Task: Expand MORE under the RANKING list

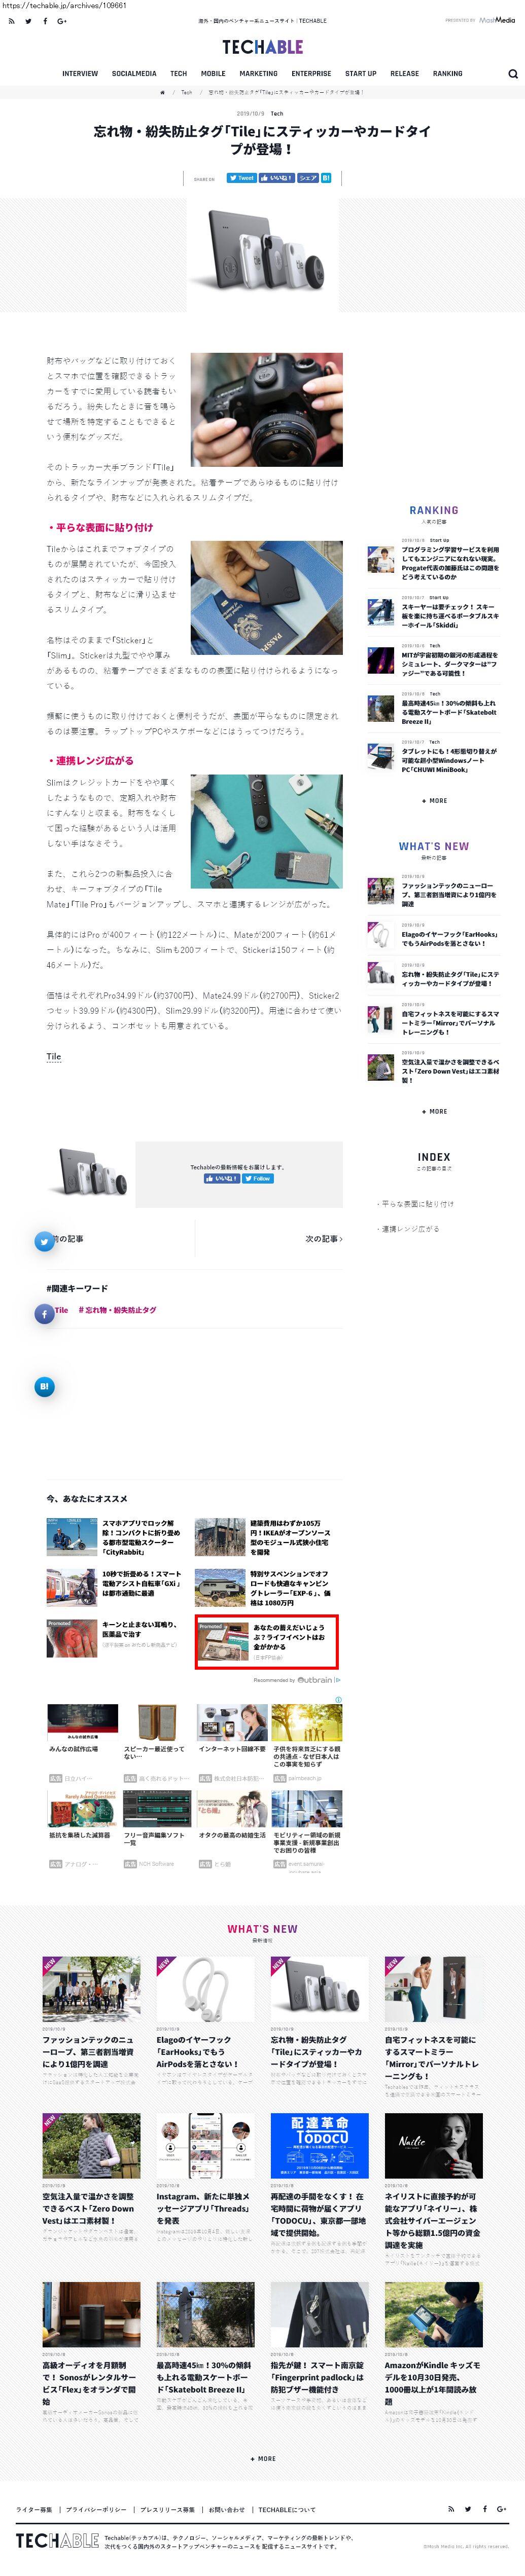Action: (435, 801)
